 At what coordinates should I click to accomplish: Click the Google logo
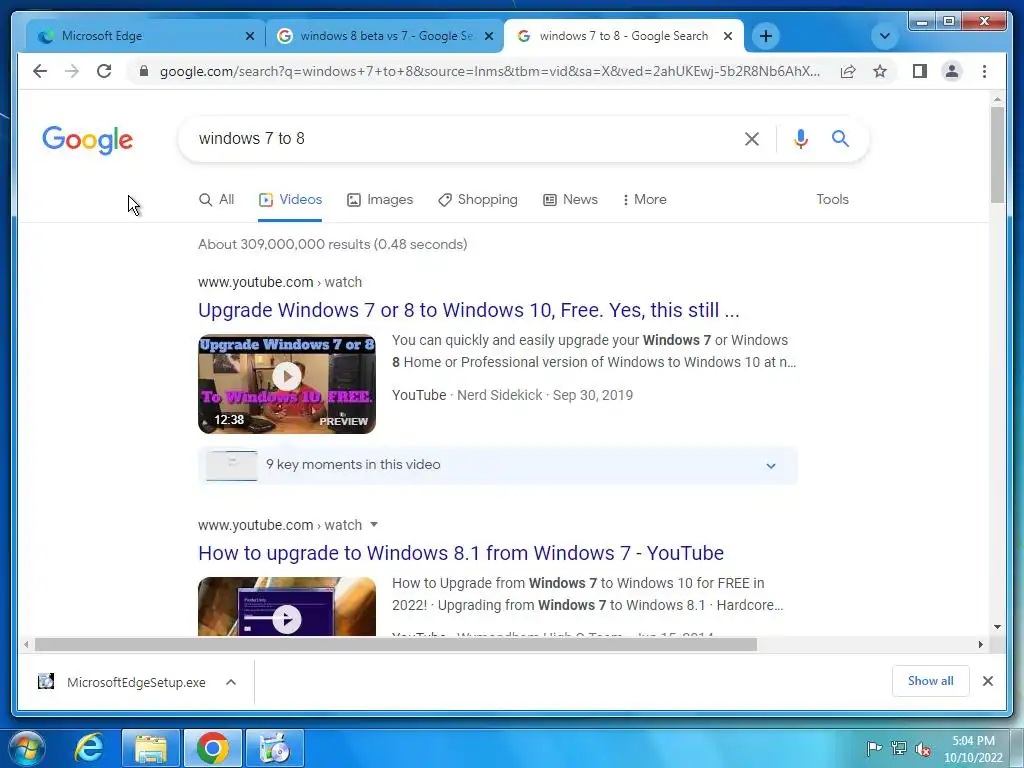(x=88, y=140)
